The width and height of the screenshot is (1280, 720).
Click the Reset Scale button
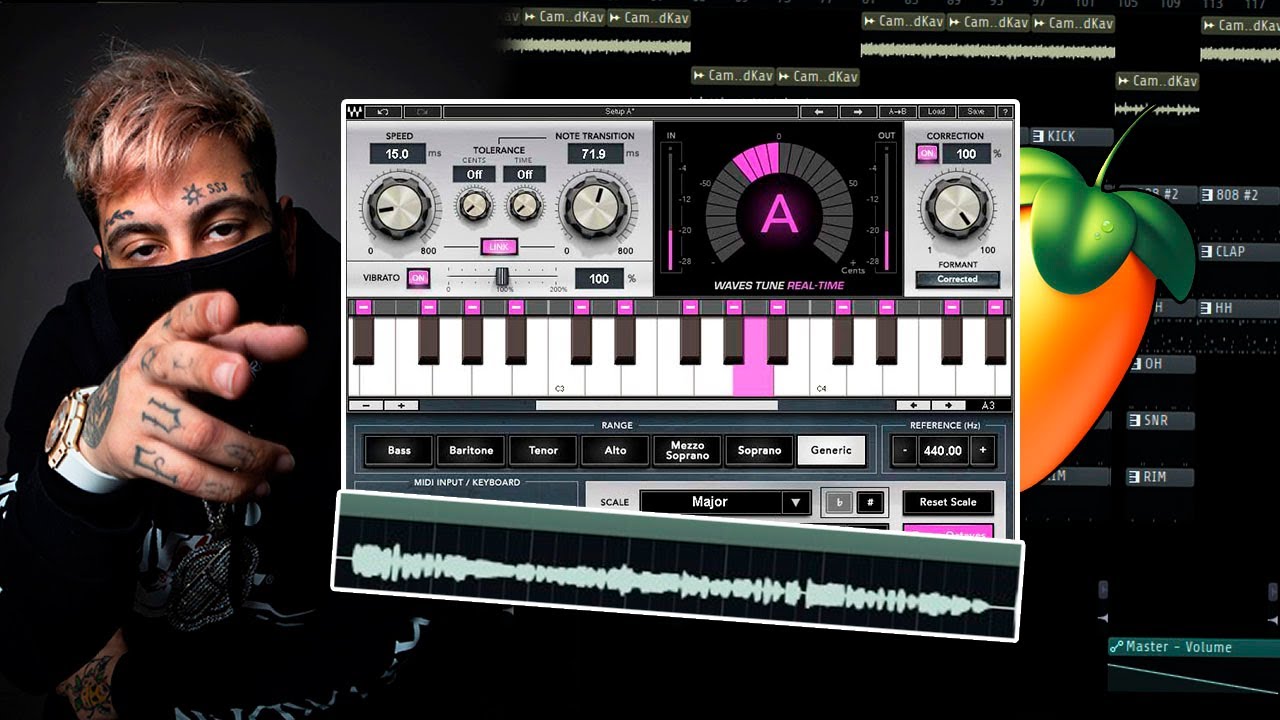click(948, 502)
